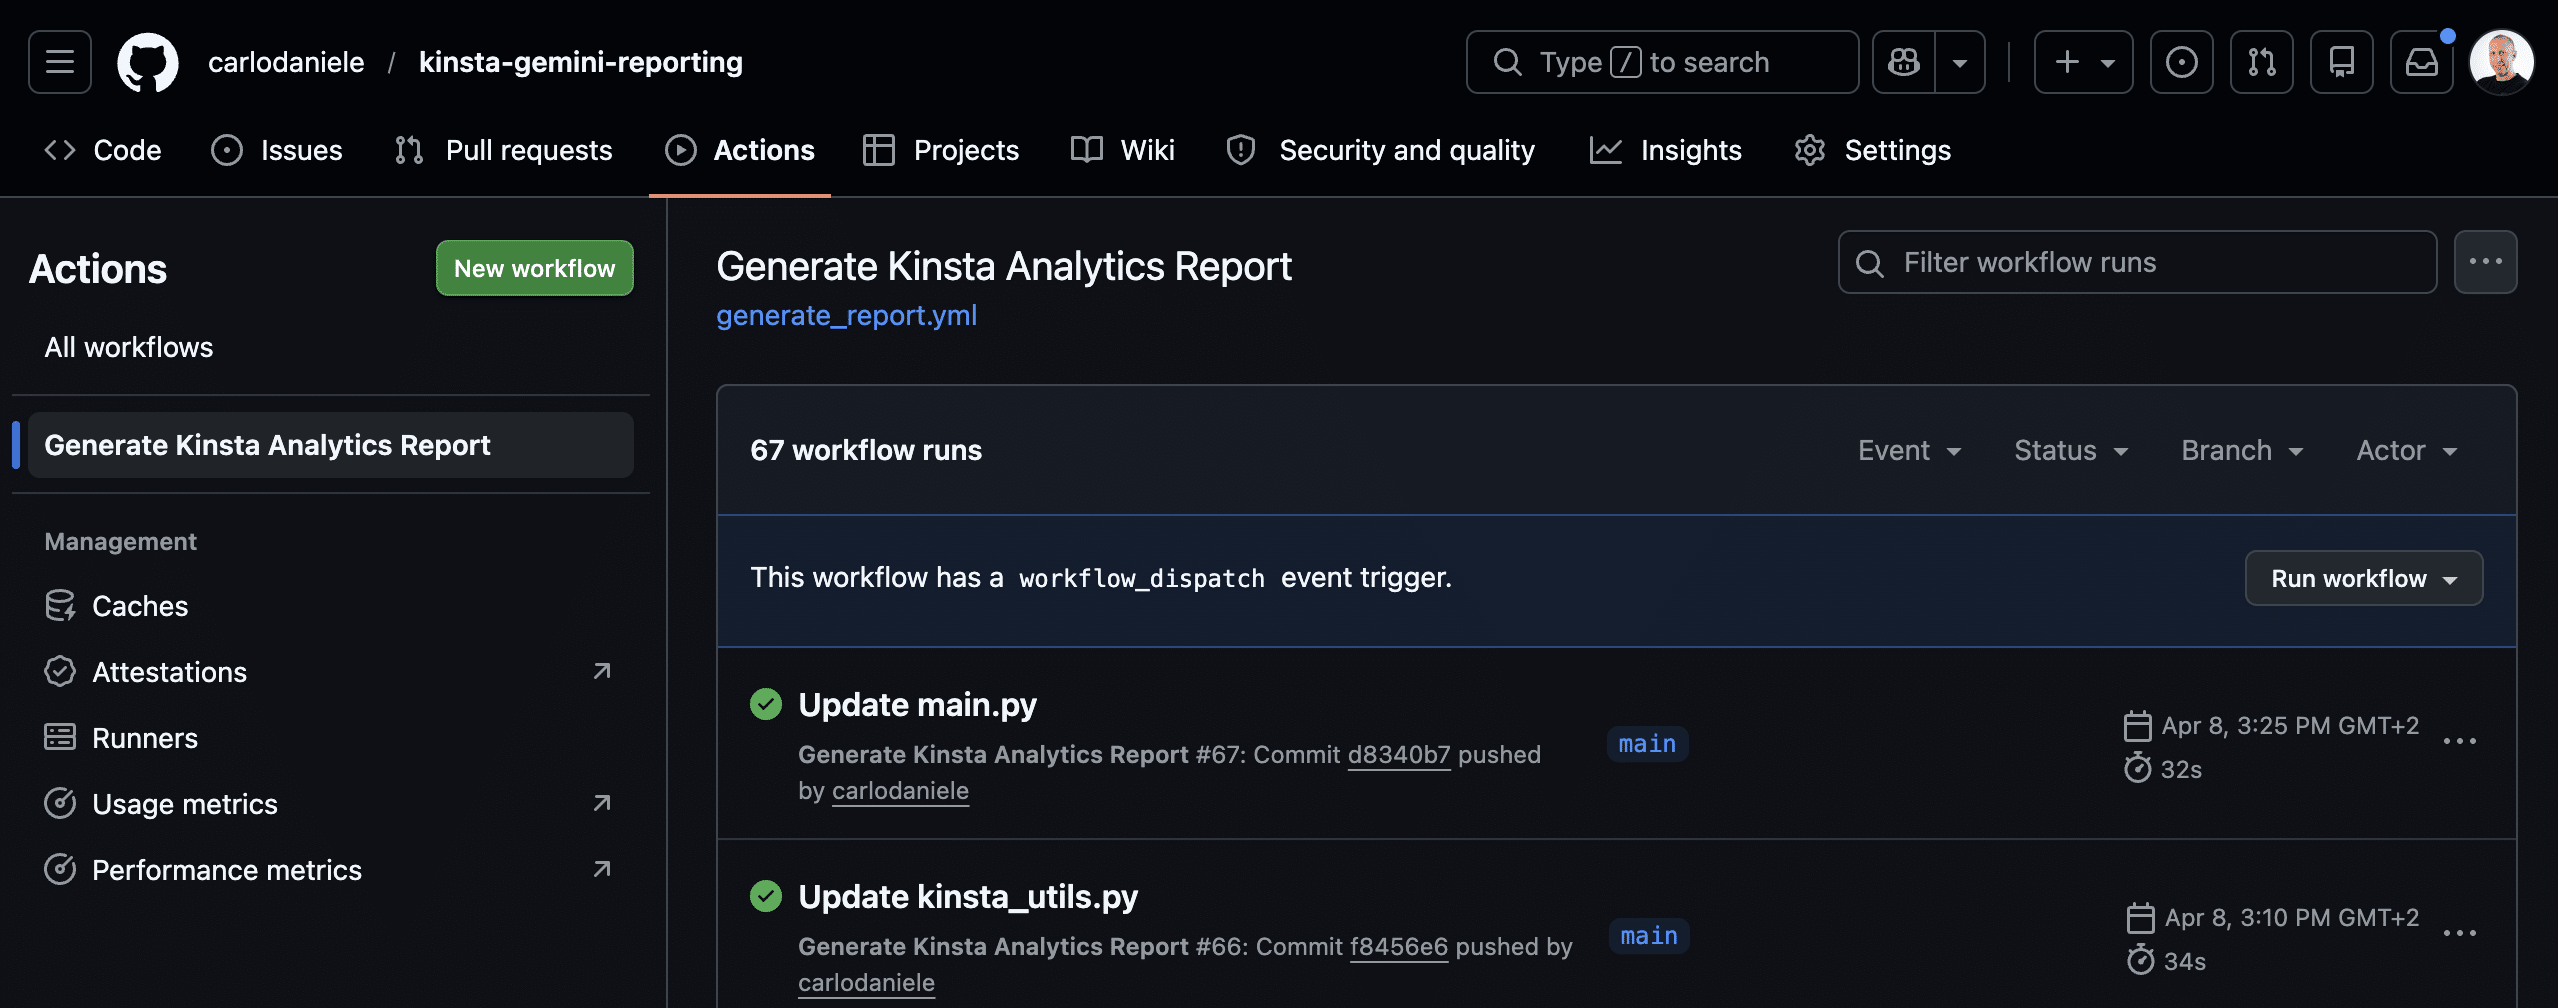Click the Filter workflow runs field

tap(2137, 262)
